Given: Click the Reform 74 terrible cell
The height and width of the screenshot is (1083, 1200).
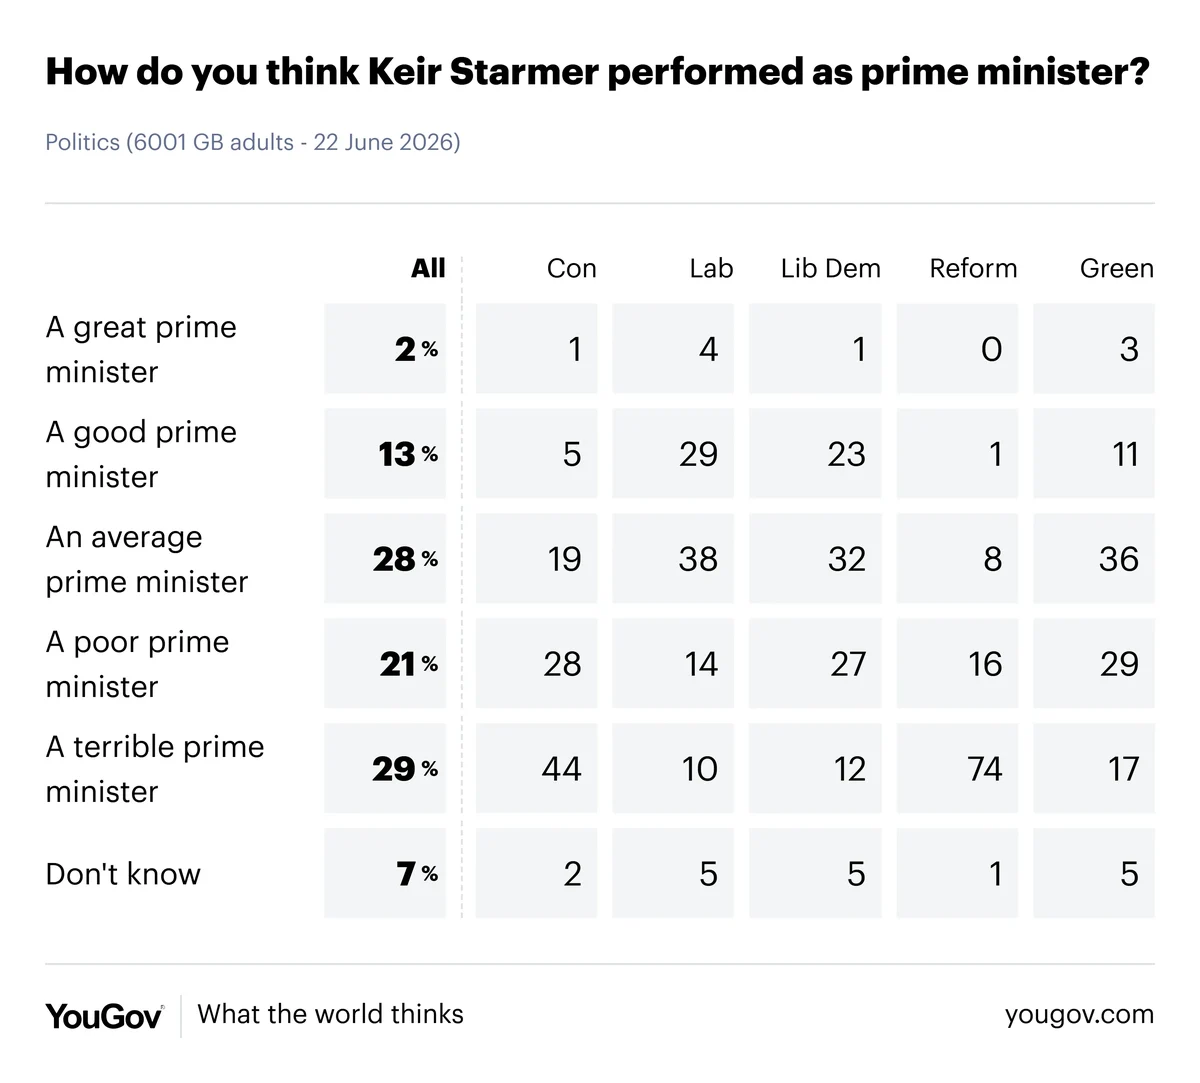Looking at the screenshot, I should tap(957, 768).
